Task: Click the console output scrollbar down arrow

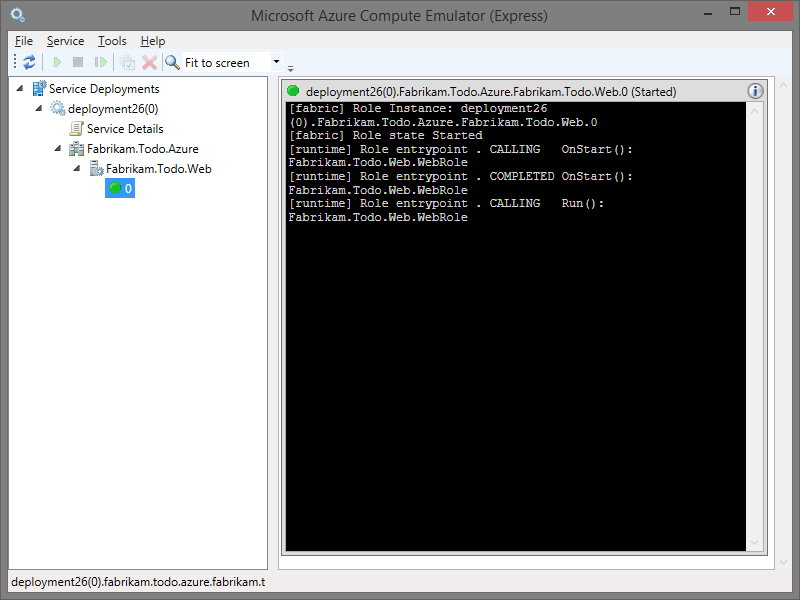Action: point(753,543)
